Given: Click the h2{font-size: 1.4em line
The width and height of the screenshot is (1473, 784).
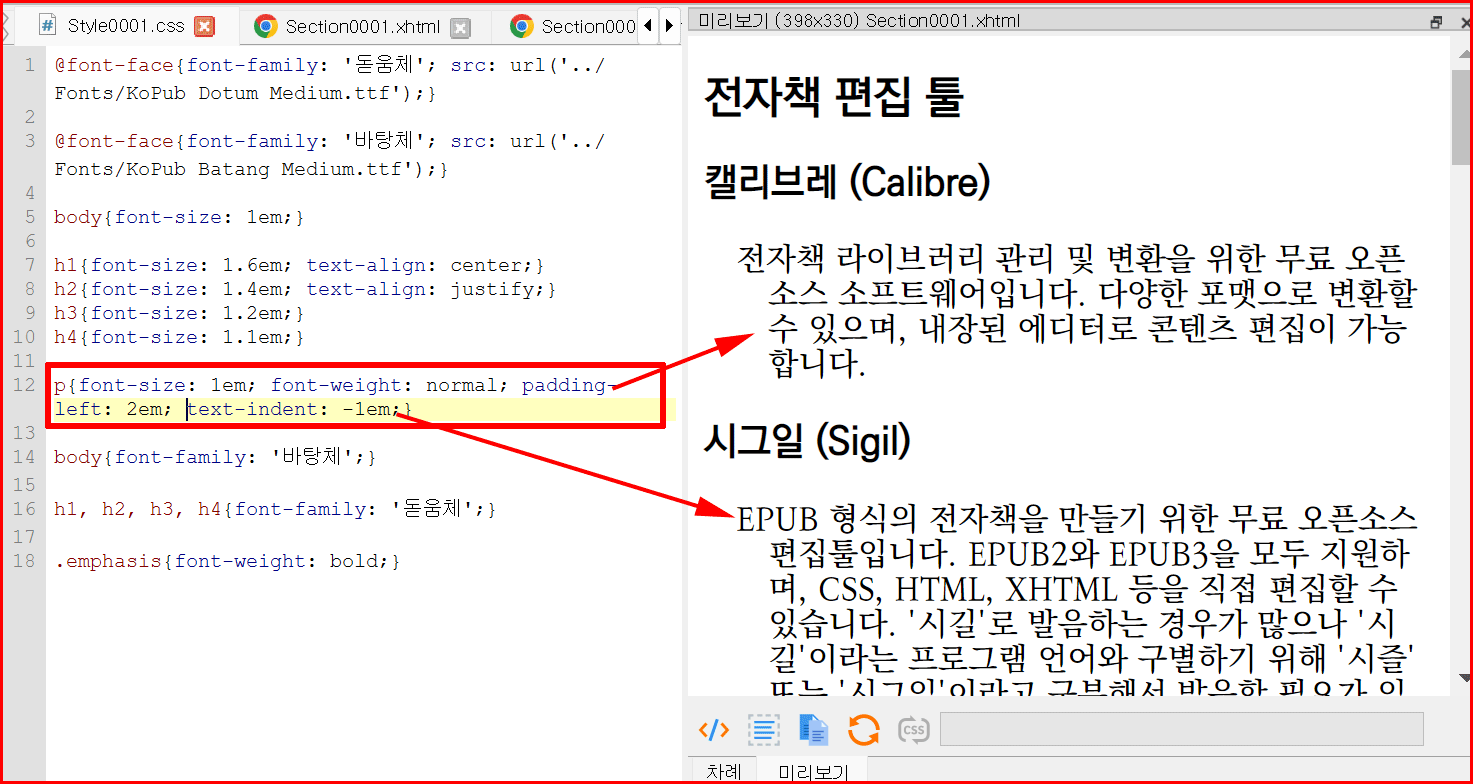Looking at the screenshot, I should point(305,289).
